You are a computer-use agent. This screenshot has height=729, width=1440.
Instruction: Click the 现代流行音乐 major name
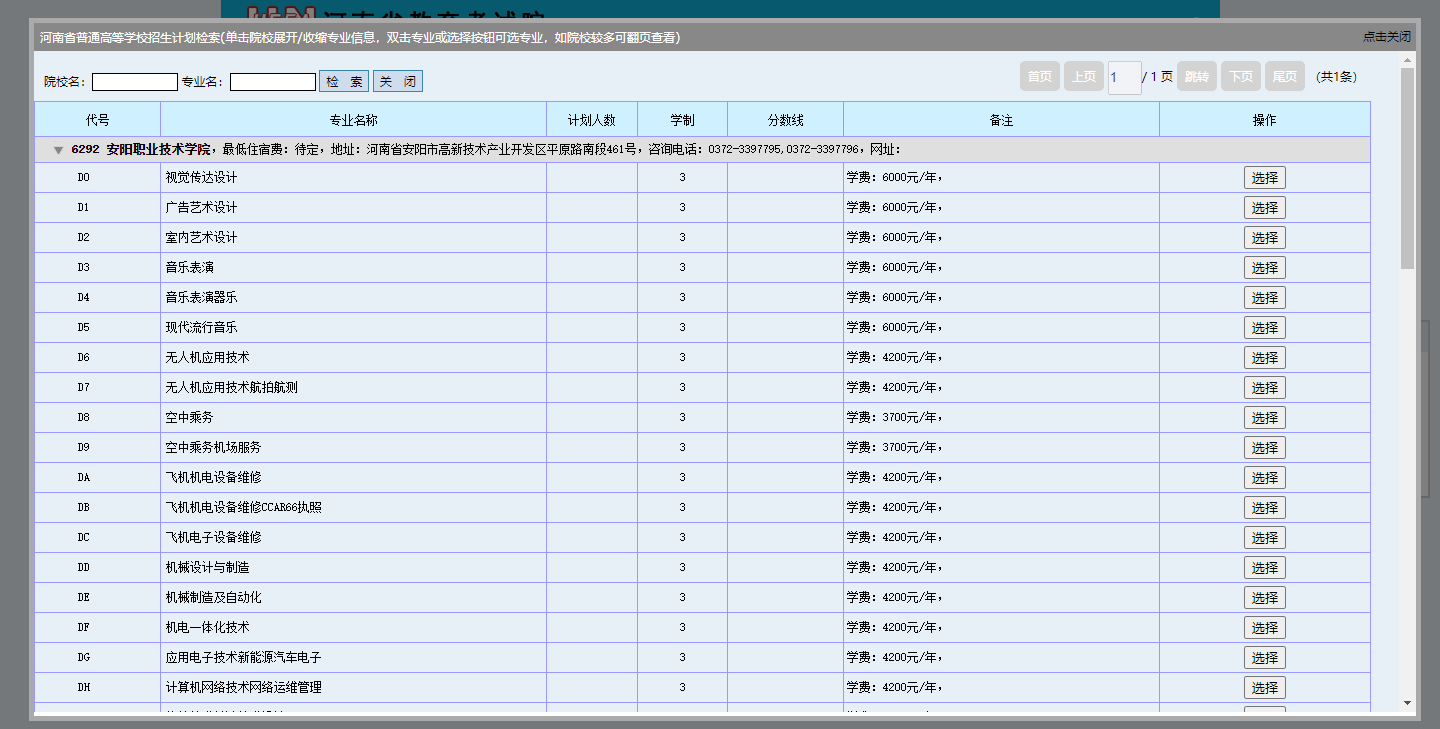201,328
